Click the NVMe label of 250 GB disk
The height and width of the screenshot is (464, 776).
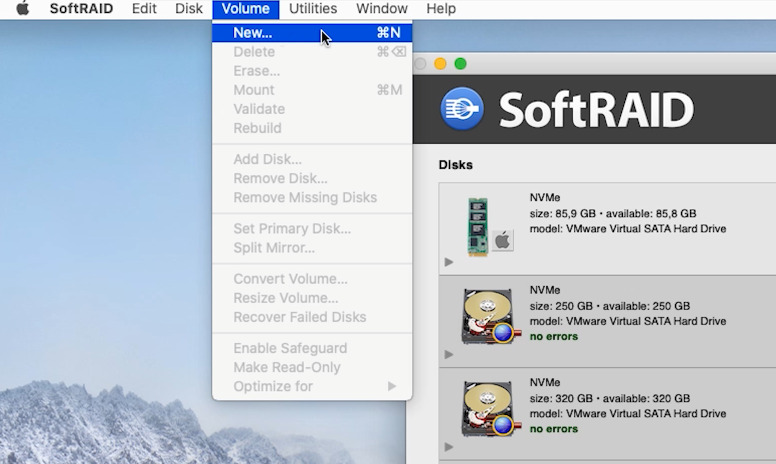pos(545,290)
